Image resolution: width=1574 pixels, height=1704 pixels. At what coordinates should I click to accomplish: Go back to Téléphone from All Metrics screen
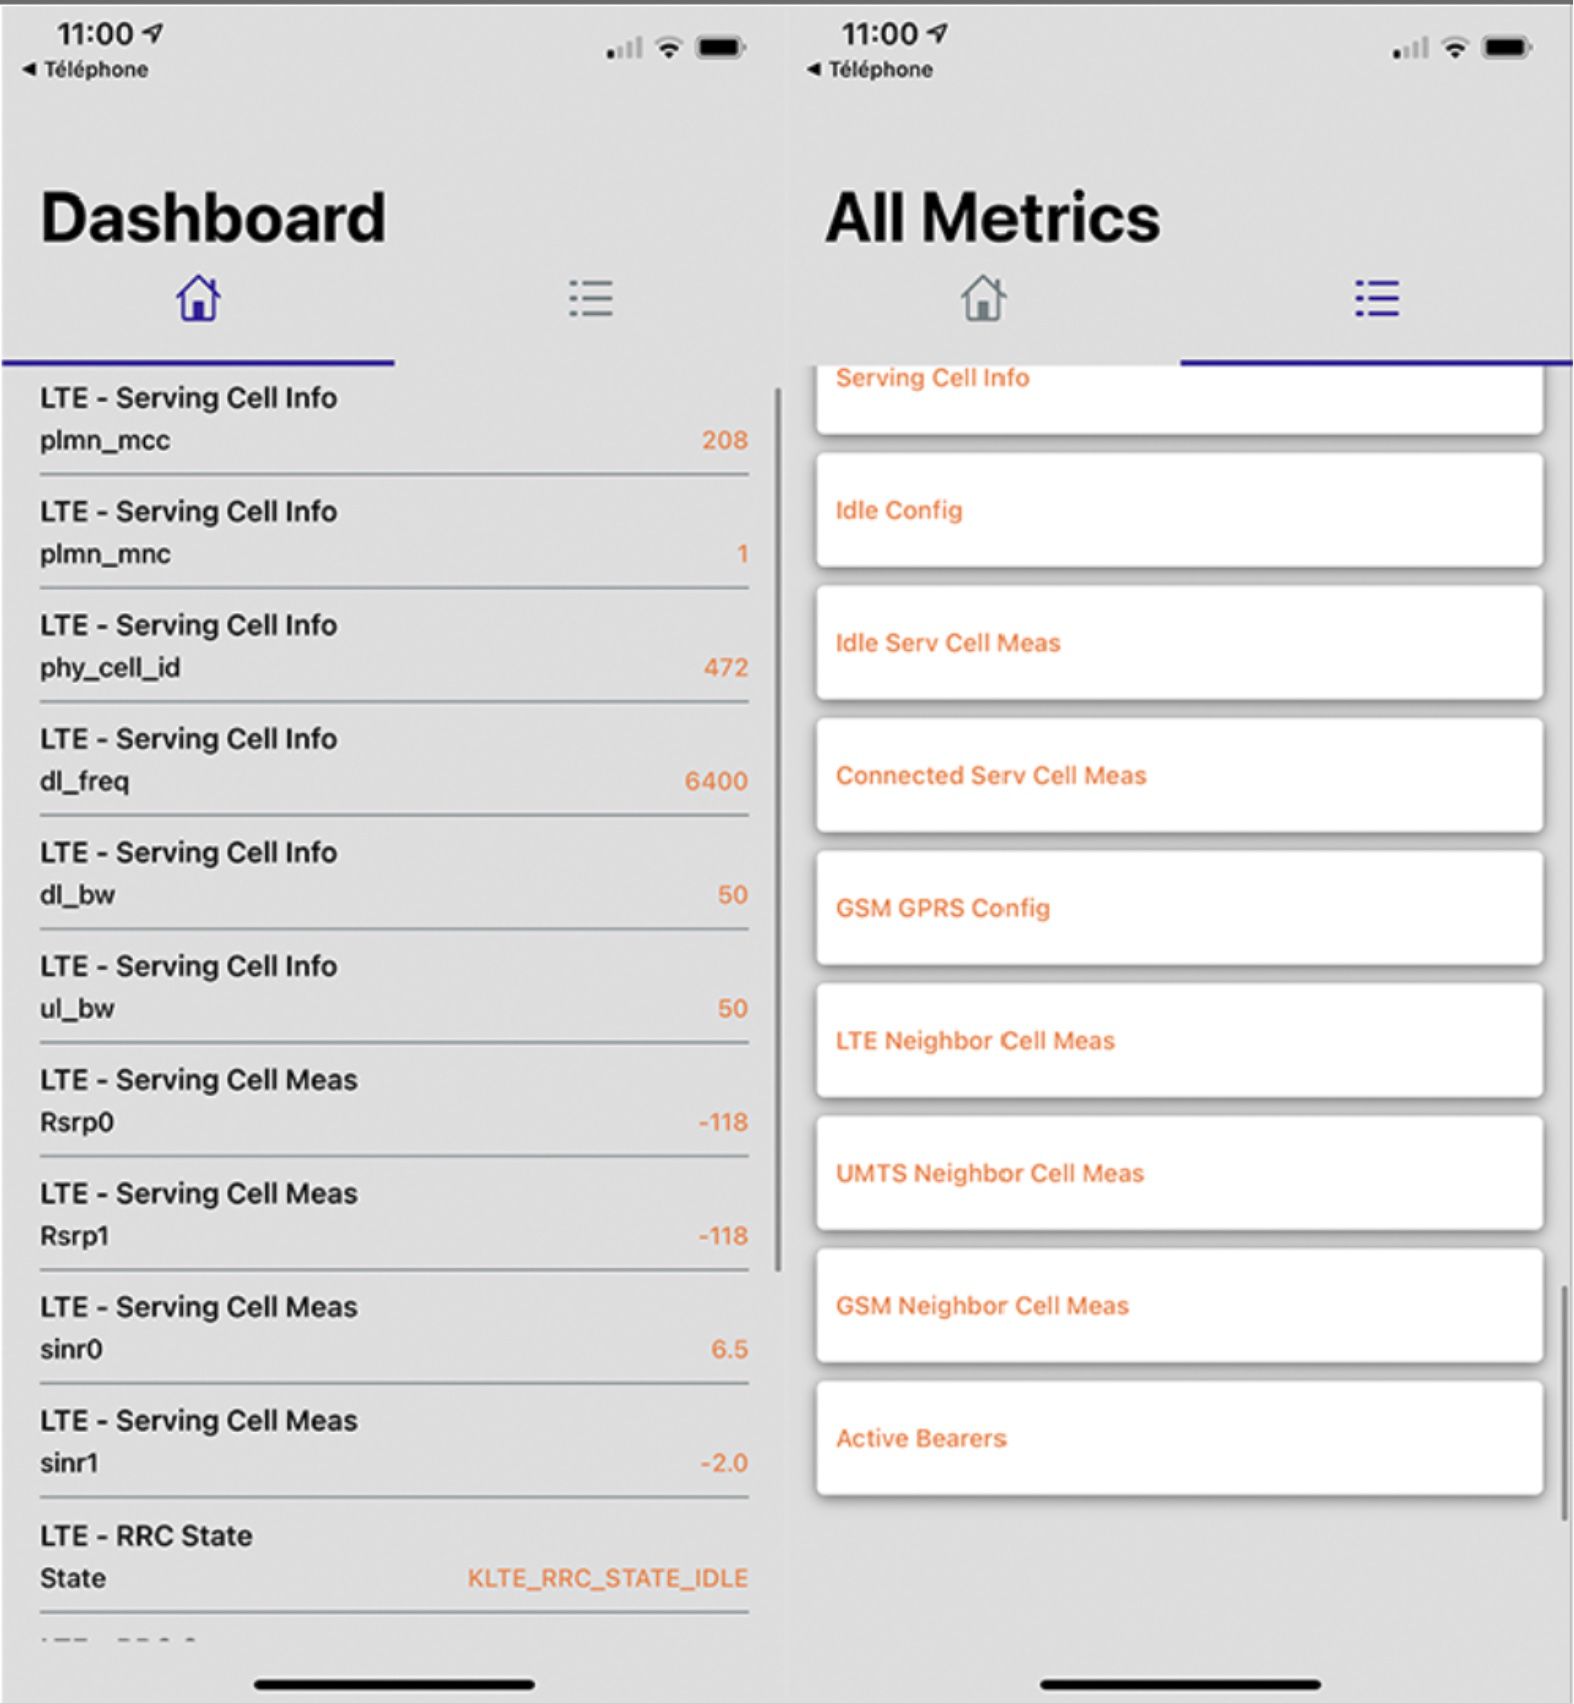871,70
